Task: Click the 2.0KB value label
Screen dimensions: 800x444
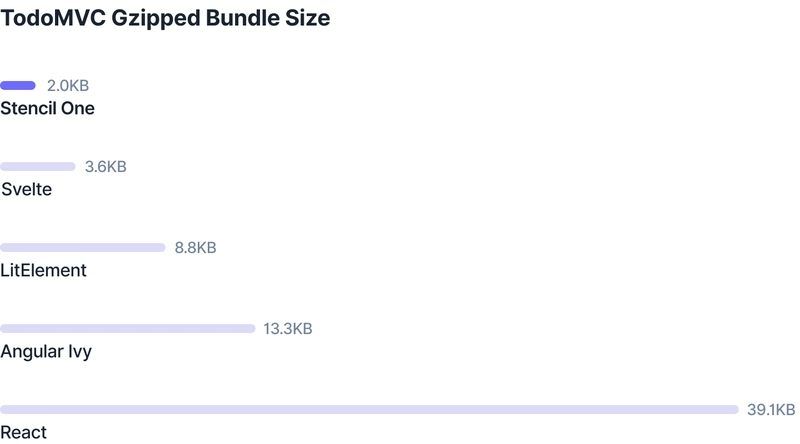Action: coord(68,85)
